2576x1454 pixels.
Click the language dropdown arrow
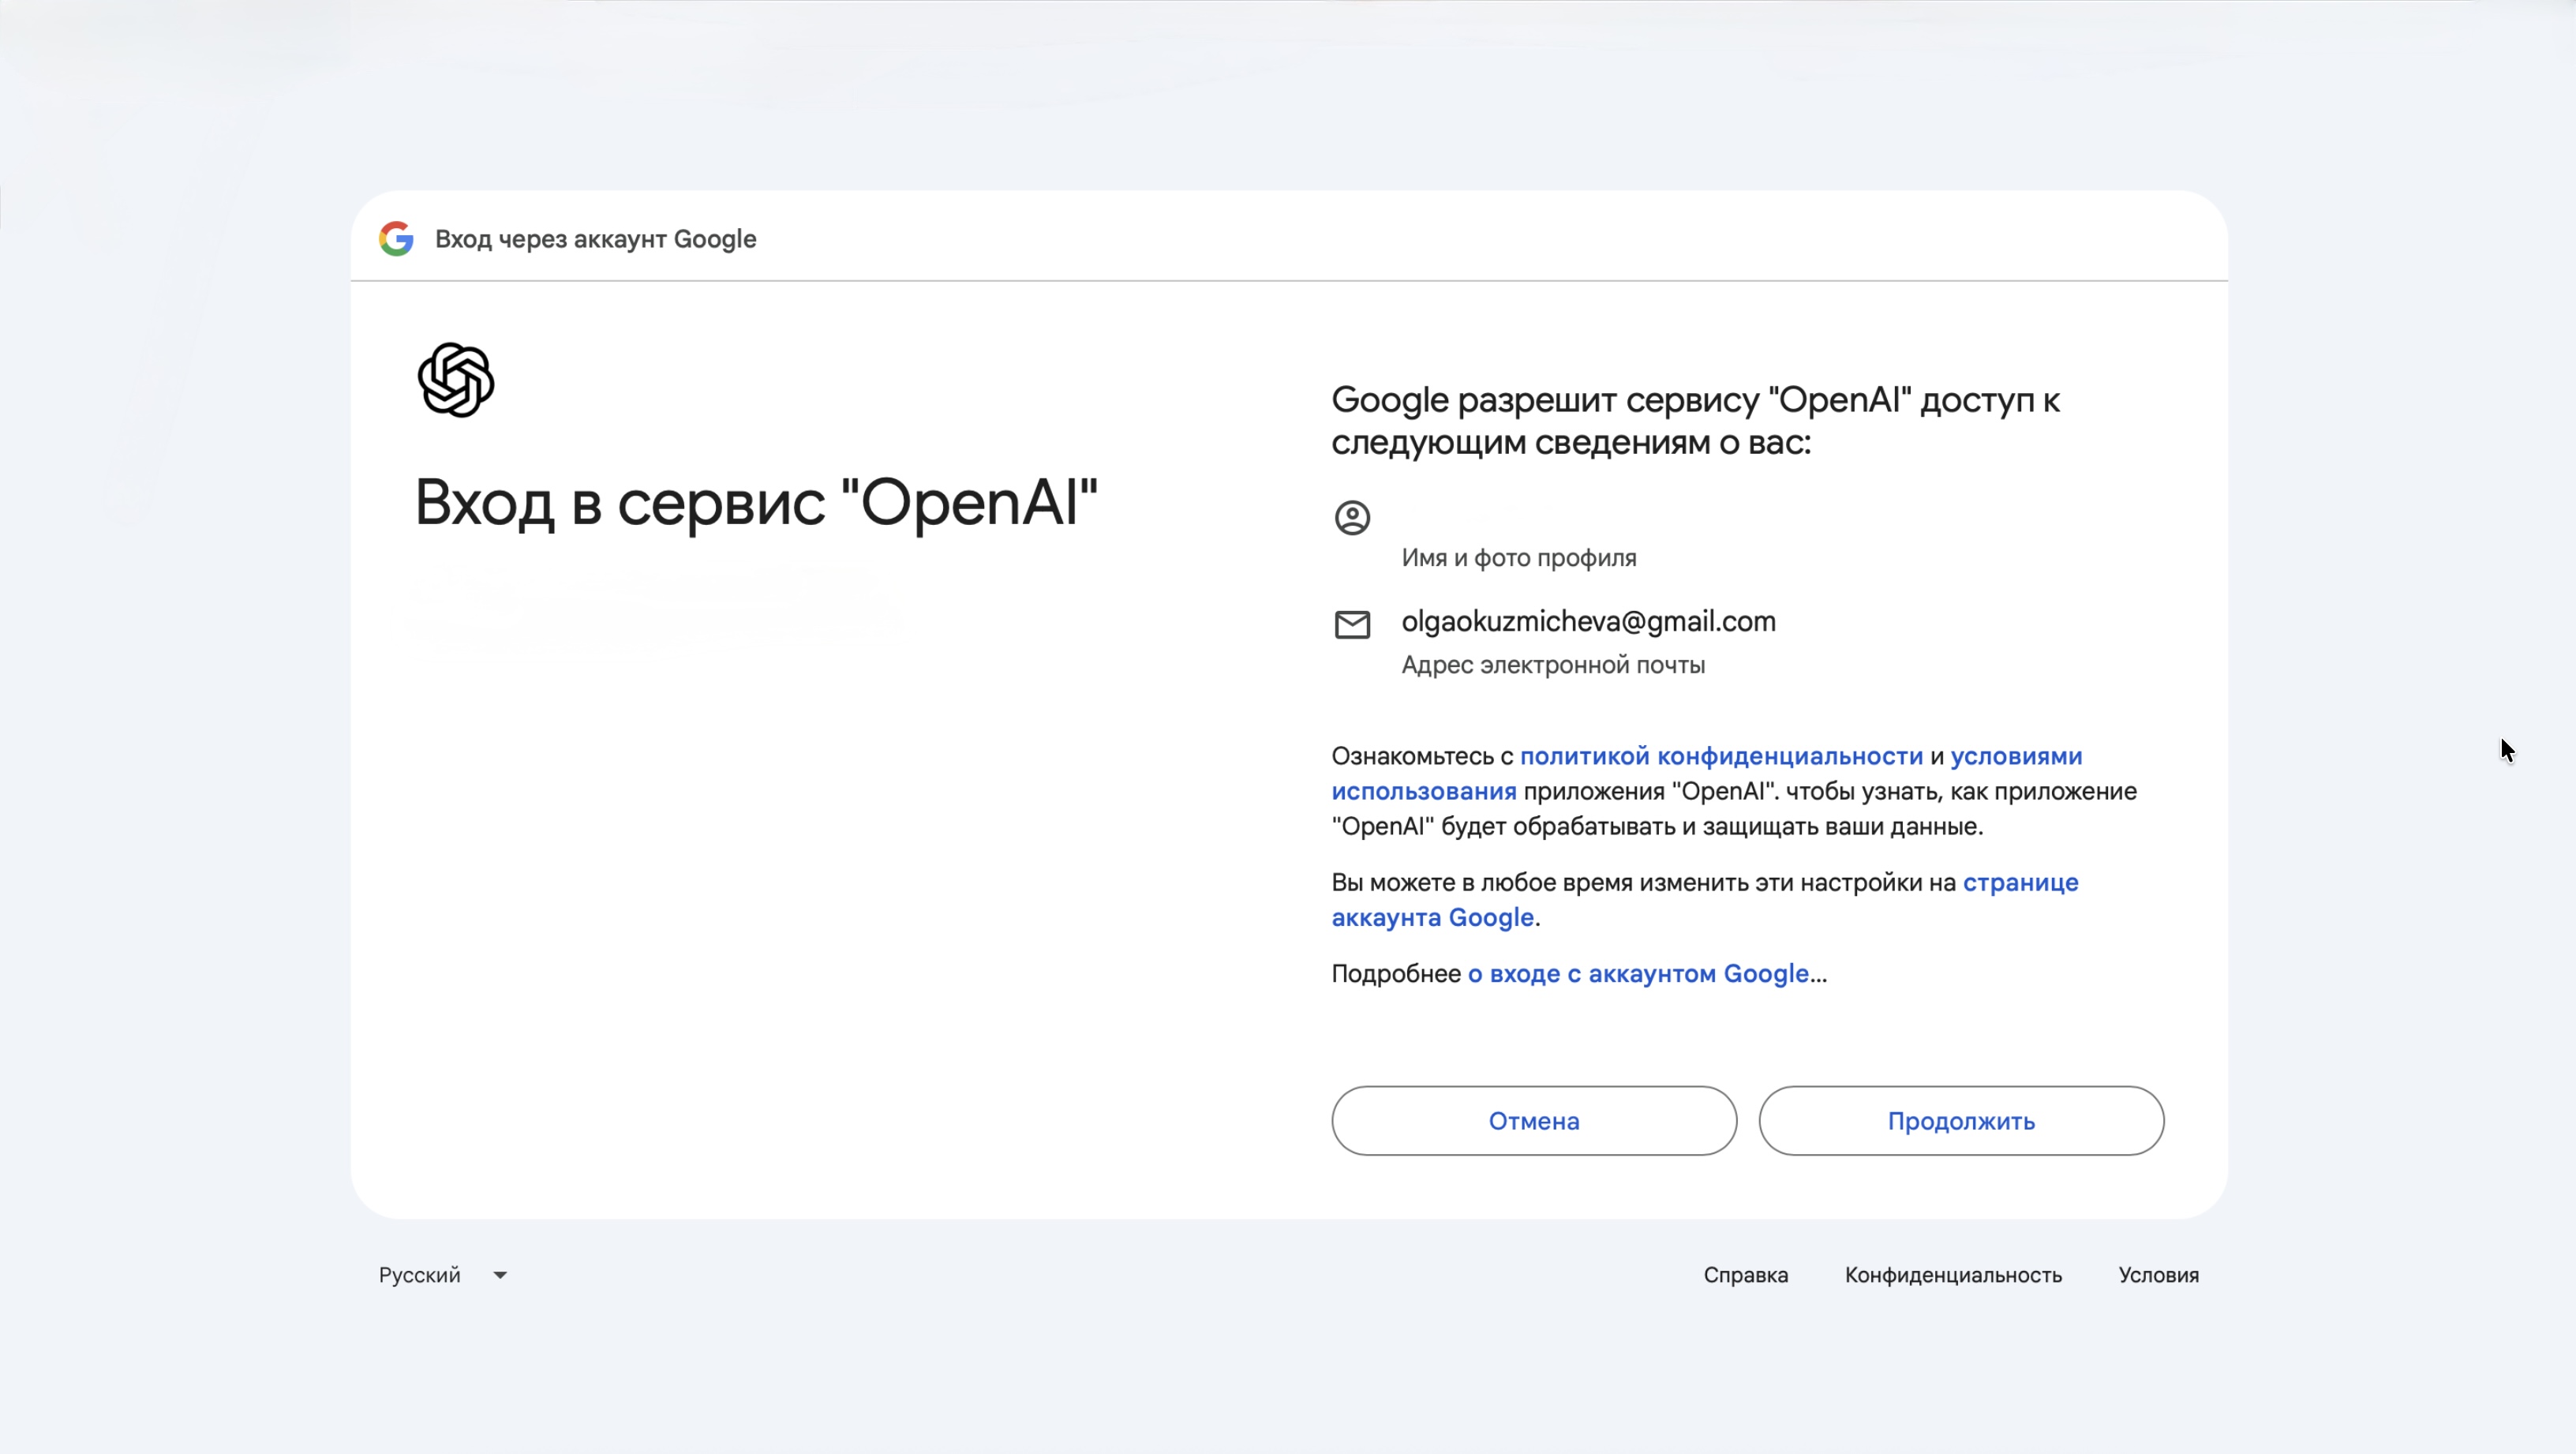coord(500,1275)
